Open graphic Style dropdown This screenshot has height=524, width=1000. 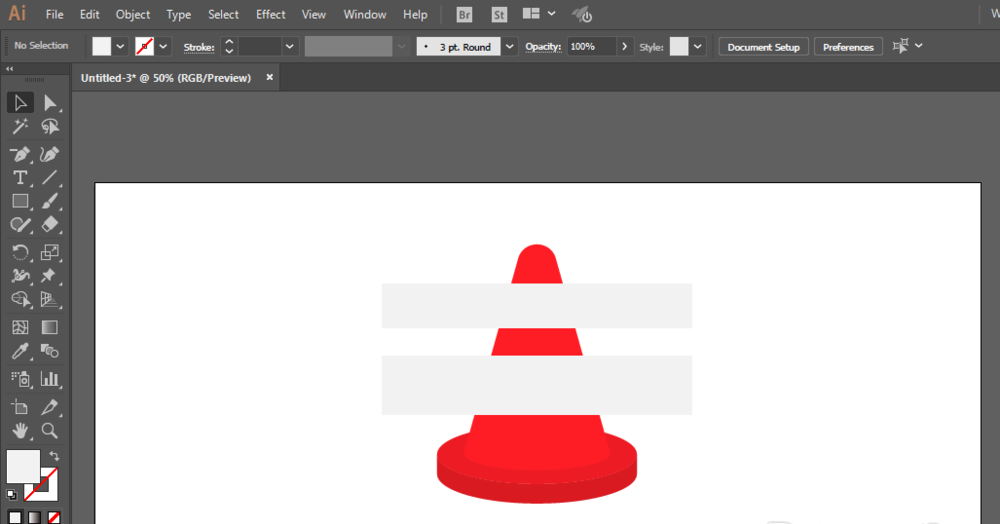(697, 47)
